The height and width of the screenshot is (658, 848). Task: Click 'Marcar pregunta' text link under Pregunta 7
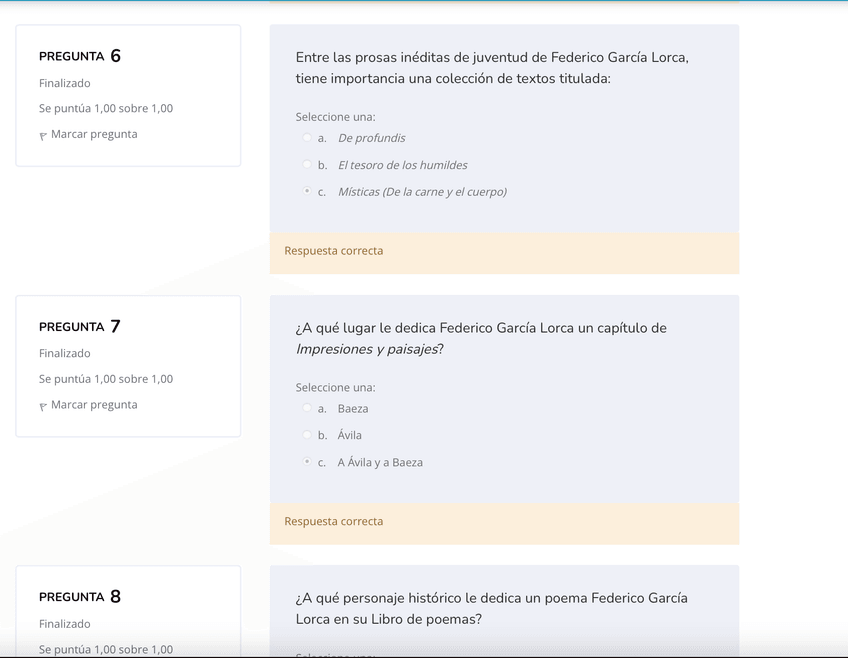tap(94, 405)
